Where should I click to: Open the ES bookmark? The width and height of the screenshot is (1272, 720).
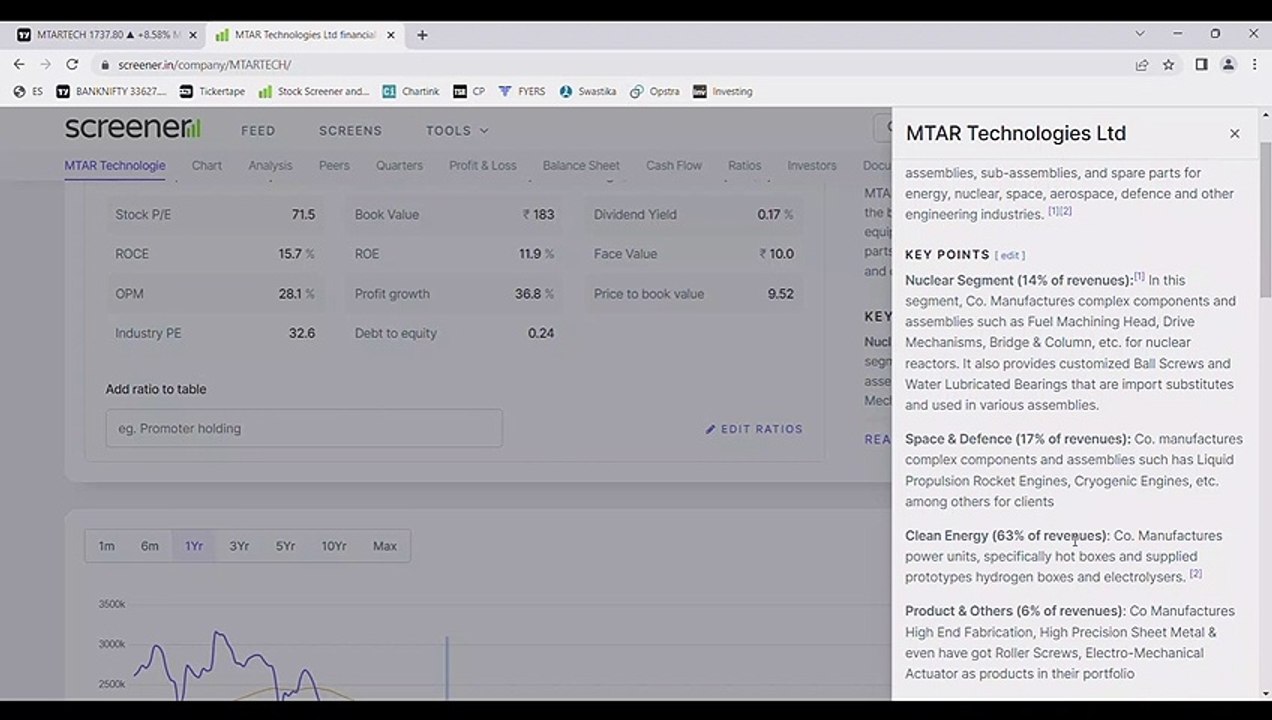[28, 91]
